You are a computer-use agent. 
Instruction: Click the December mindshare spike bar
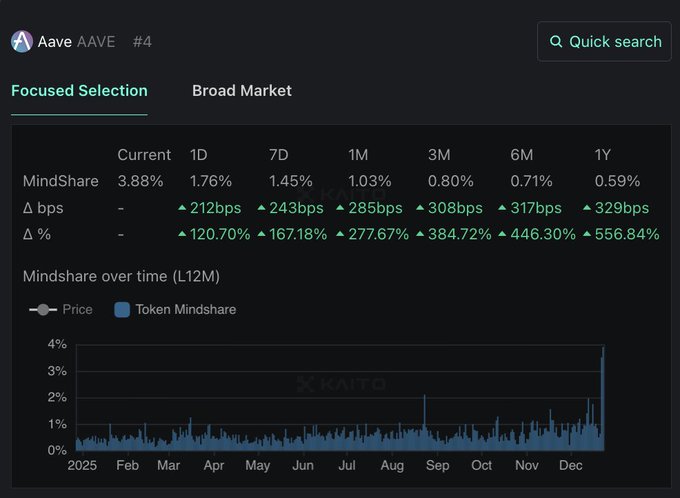tap(603, 400)
